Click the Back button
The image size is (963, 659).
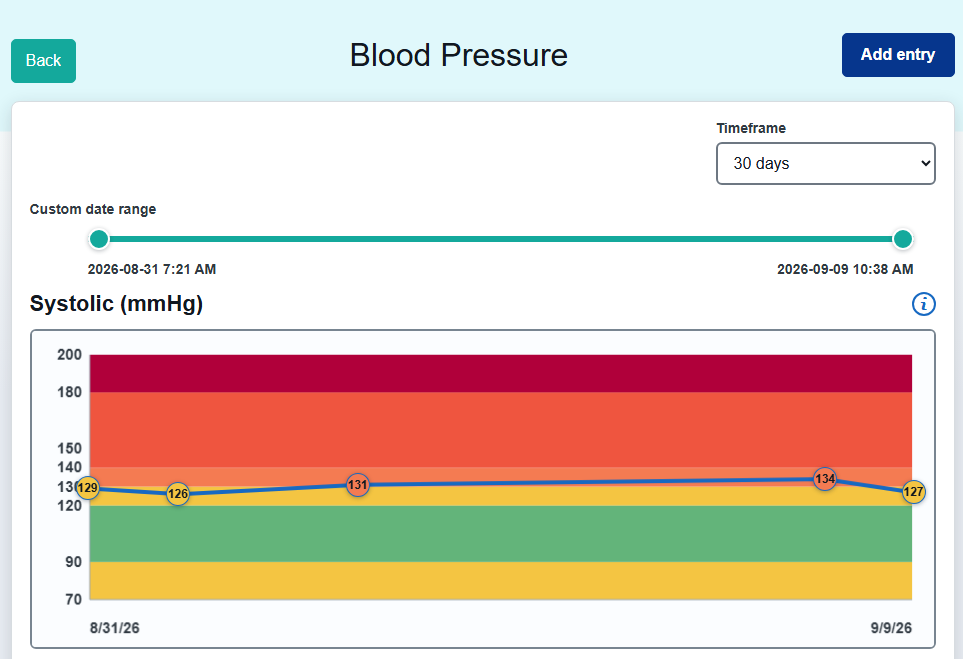[44, 61]
